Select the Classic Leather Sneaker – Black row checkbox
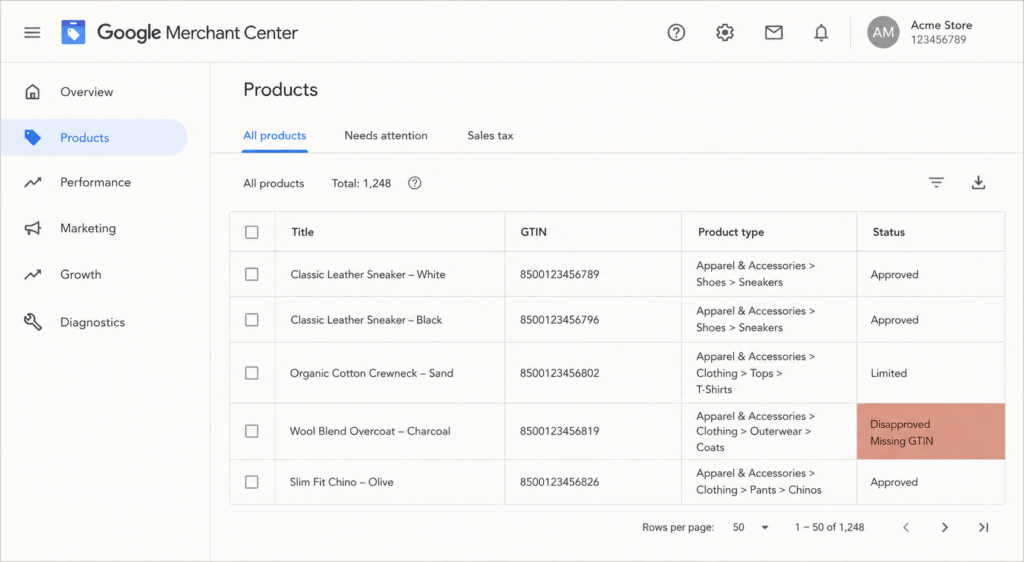Image resolution: width=1024 pixels, height=562 pixels. click(251, 320)
